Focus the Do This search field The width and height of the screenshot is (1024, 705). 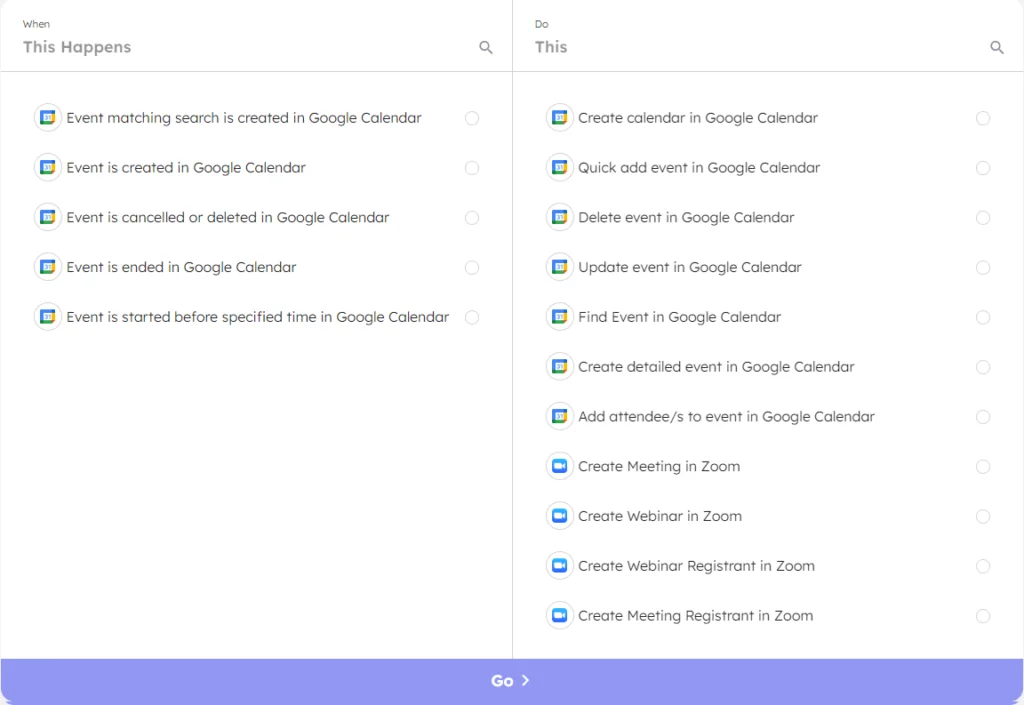(x=750, y=47)
